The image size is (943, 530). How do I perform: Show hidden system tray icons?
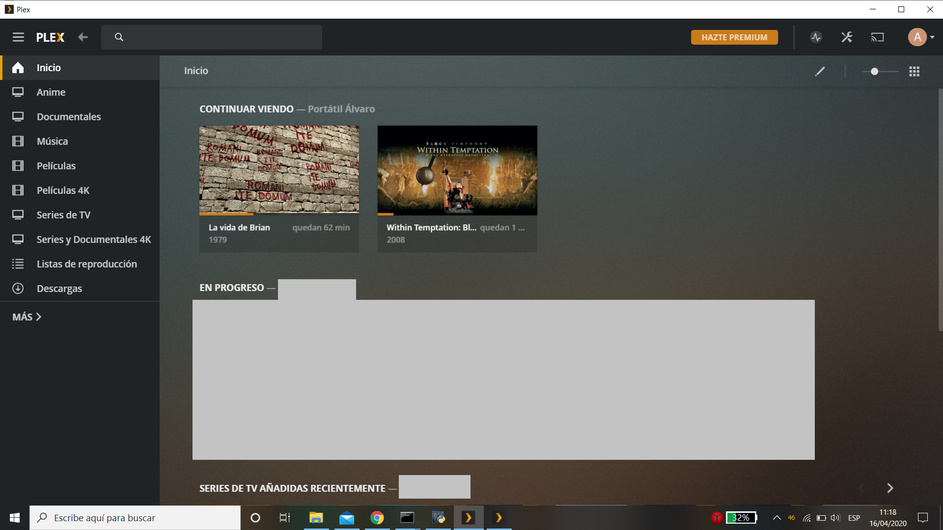pos(776,517)
